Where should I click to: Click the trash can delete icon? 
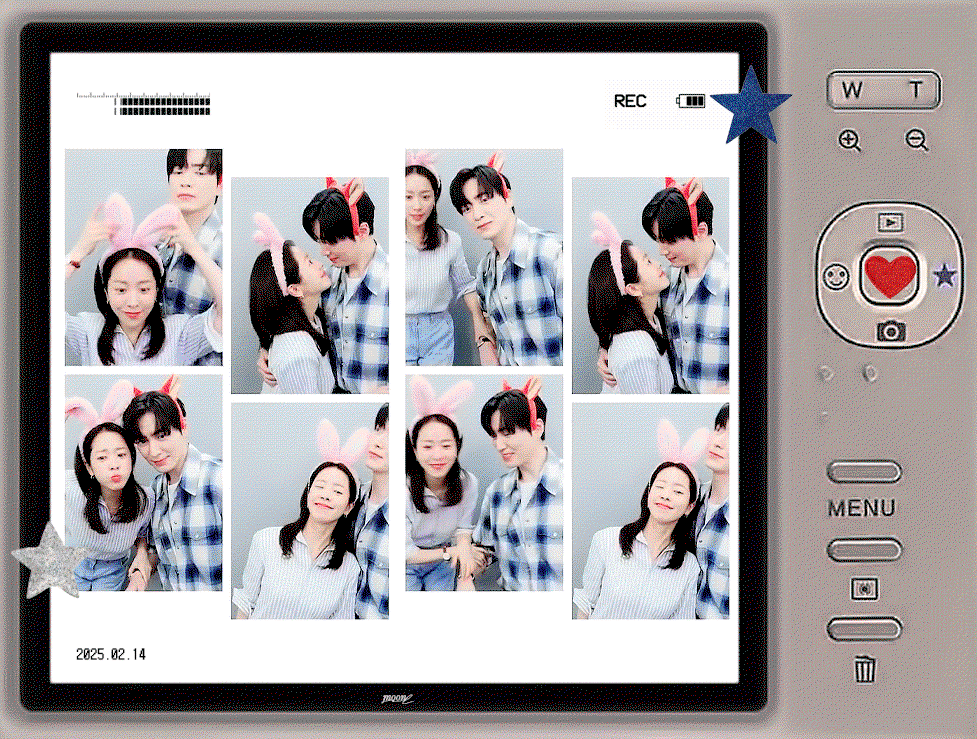865,669
